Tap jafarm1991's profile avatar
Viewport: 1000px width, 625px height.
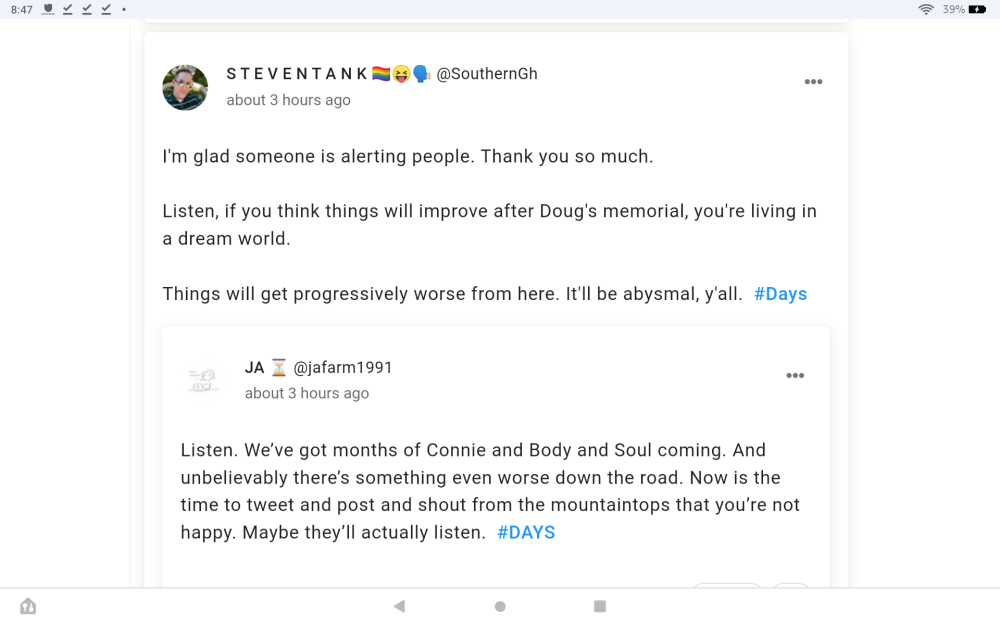tap(203, 379)
